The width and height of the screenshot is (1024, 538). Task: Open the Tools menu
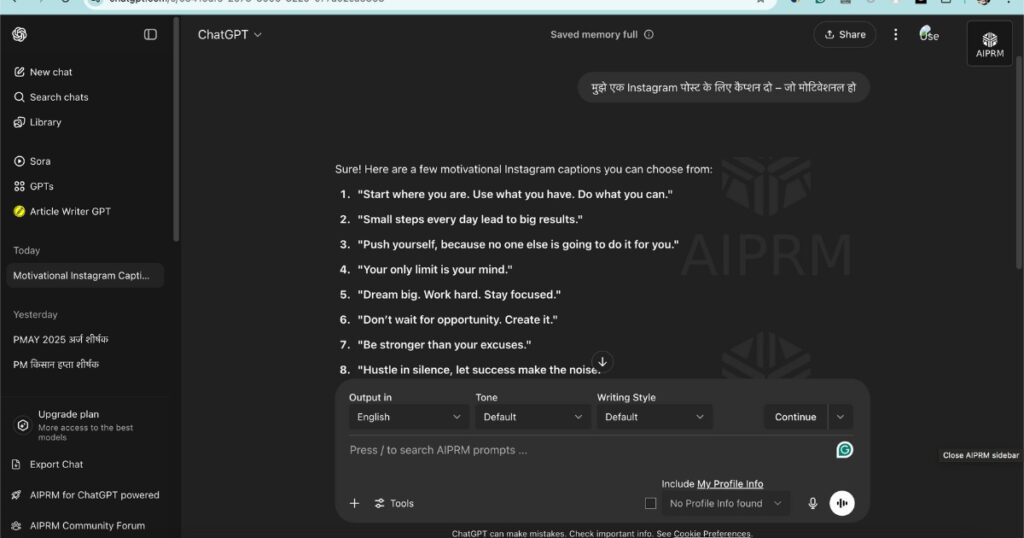coord(394,503)
